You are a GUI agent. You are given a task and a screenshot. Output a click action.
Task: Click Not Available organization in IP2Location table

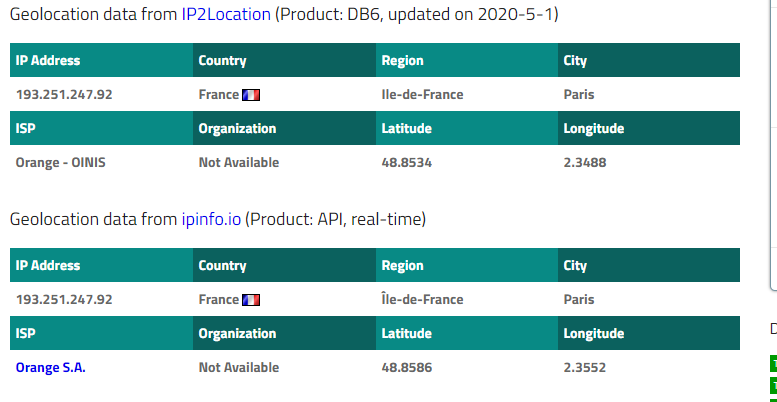[239, 162]
